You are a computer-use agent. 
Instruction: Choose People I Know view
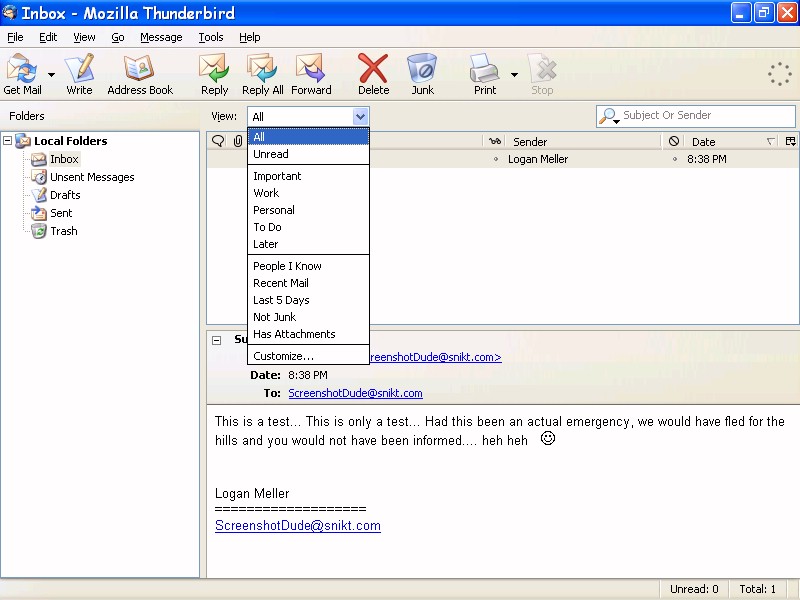(308, 266)
